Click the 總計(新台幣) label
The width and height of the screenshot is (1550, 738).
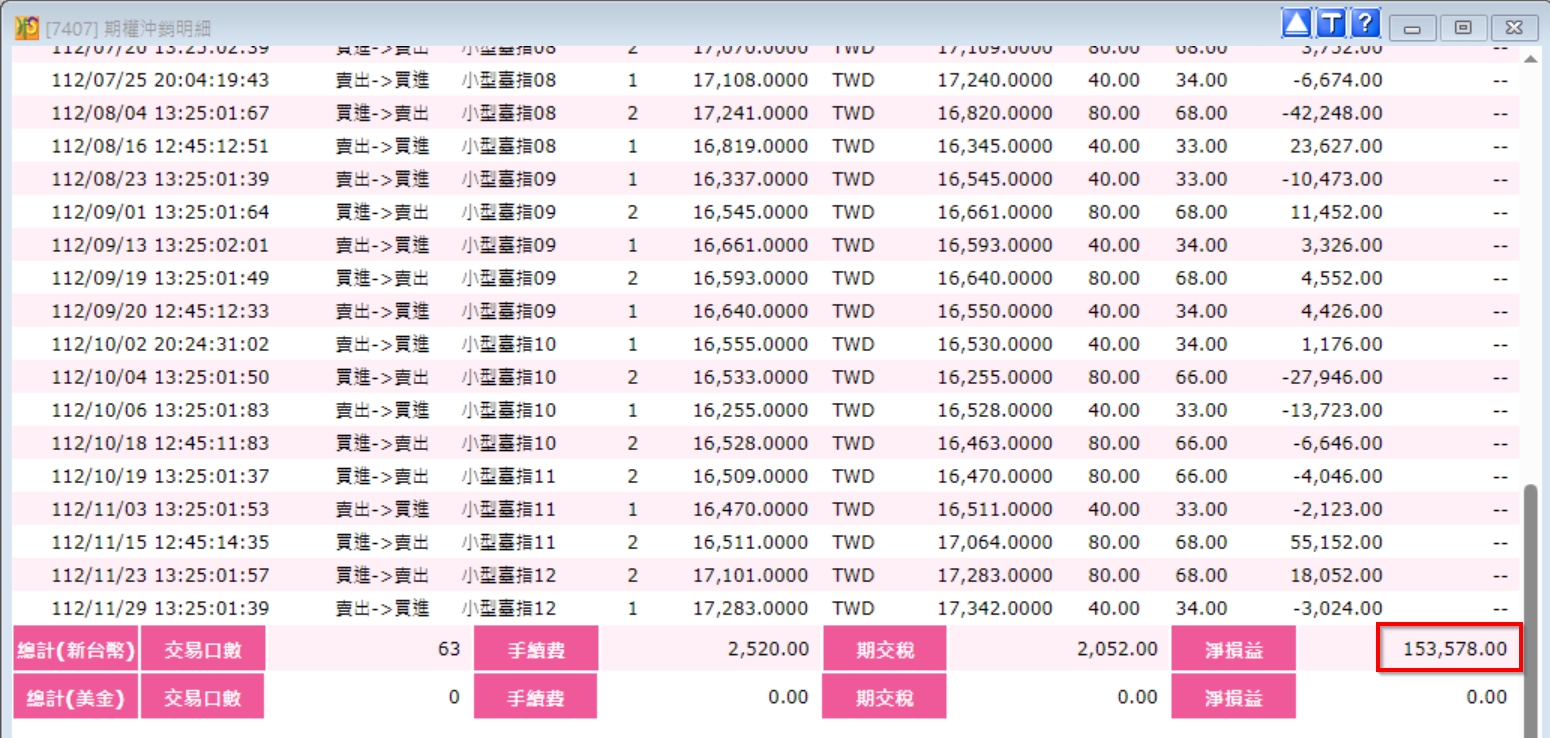pos(75,650)
